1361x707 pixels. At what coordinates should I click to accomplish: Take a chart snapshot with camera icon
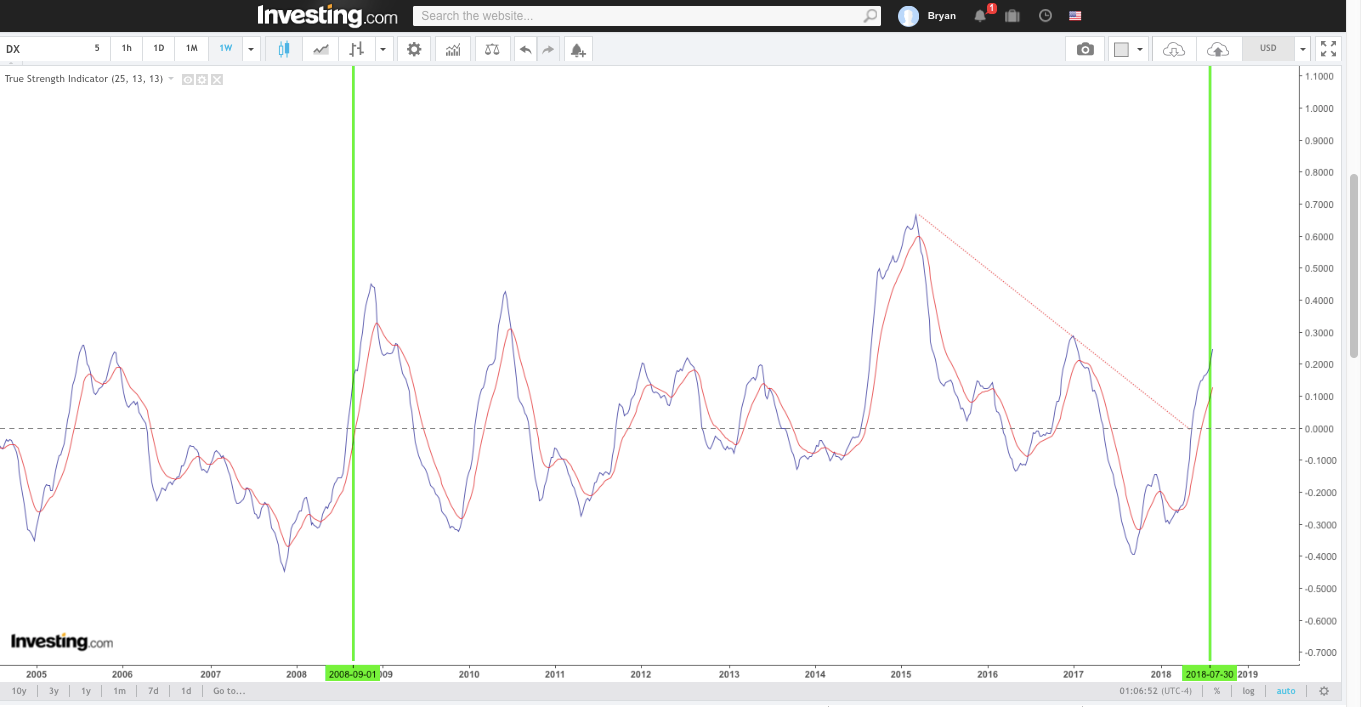[1085, 49]
